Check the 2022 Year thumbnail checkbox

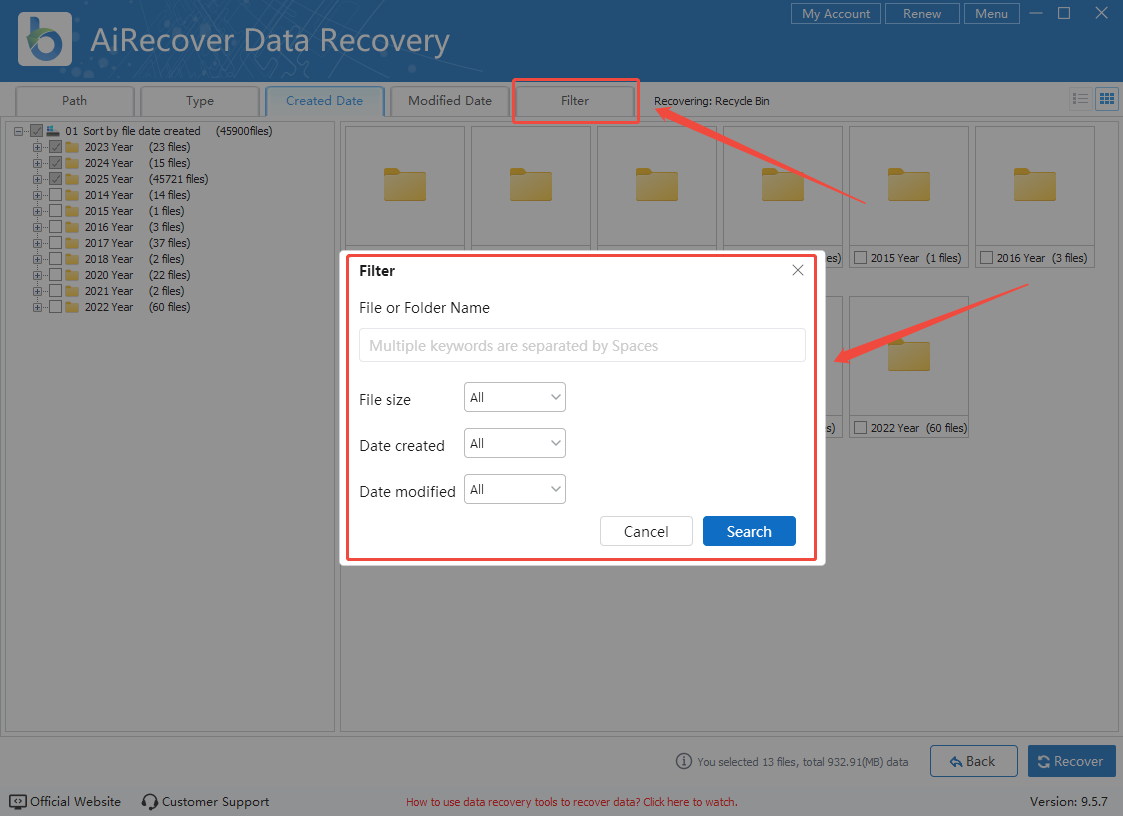860,428
